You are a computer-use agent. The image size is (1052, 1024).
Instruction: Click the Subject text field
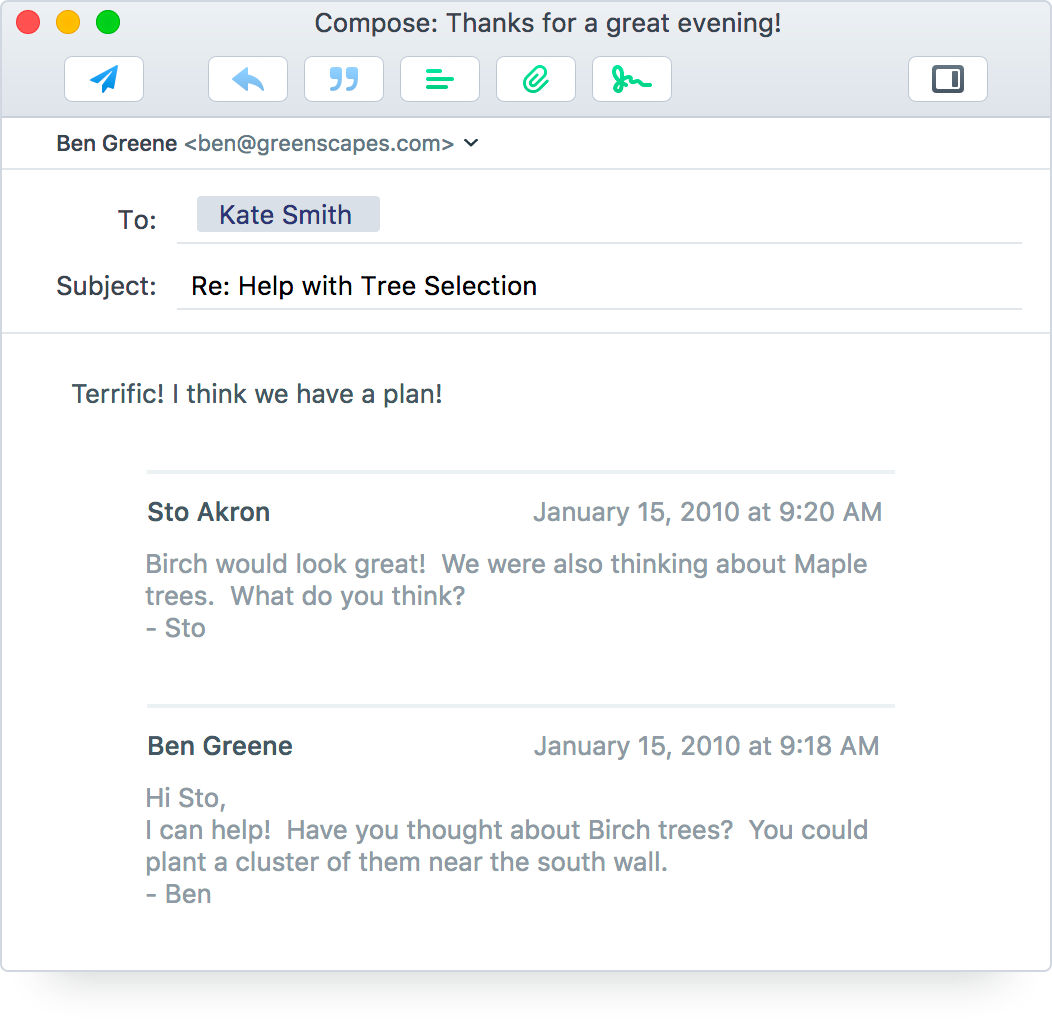pyautogui.click(x=600, y=286)
